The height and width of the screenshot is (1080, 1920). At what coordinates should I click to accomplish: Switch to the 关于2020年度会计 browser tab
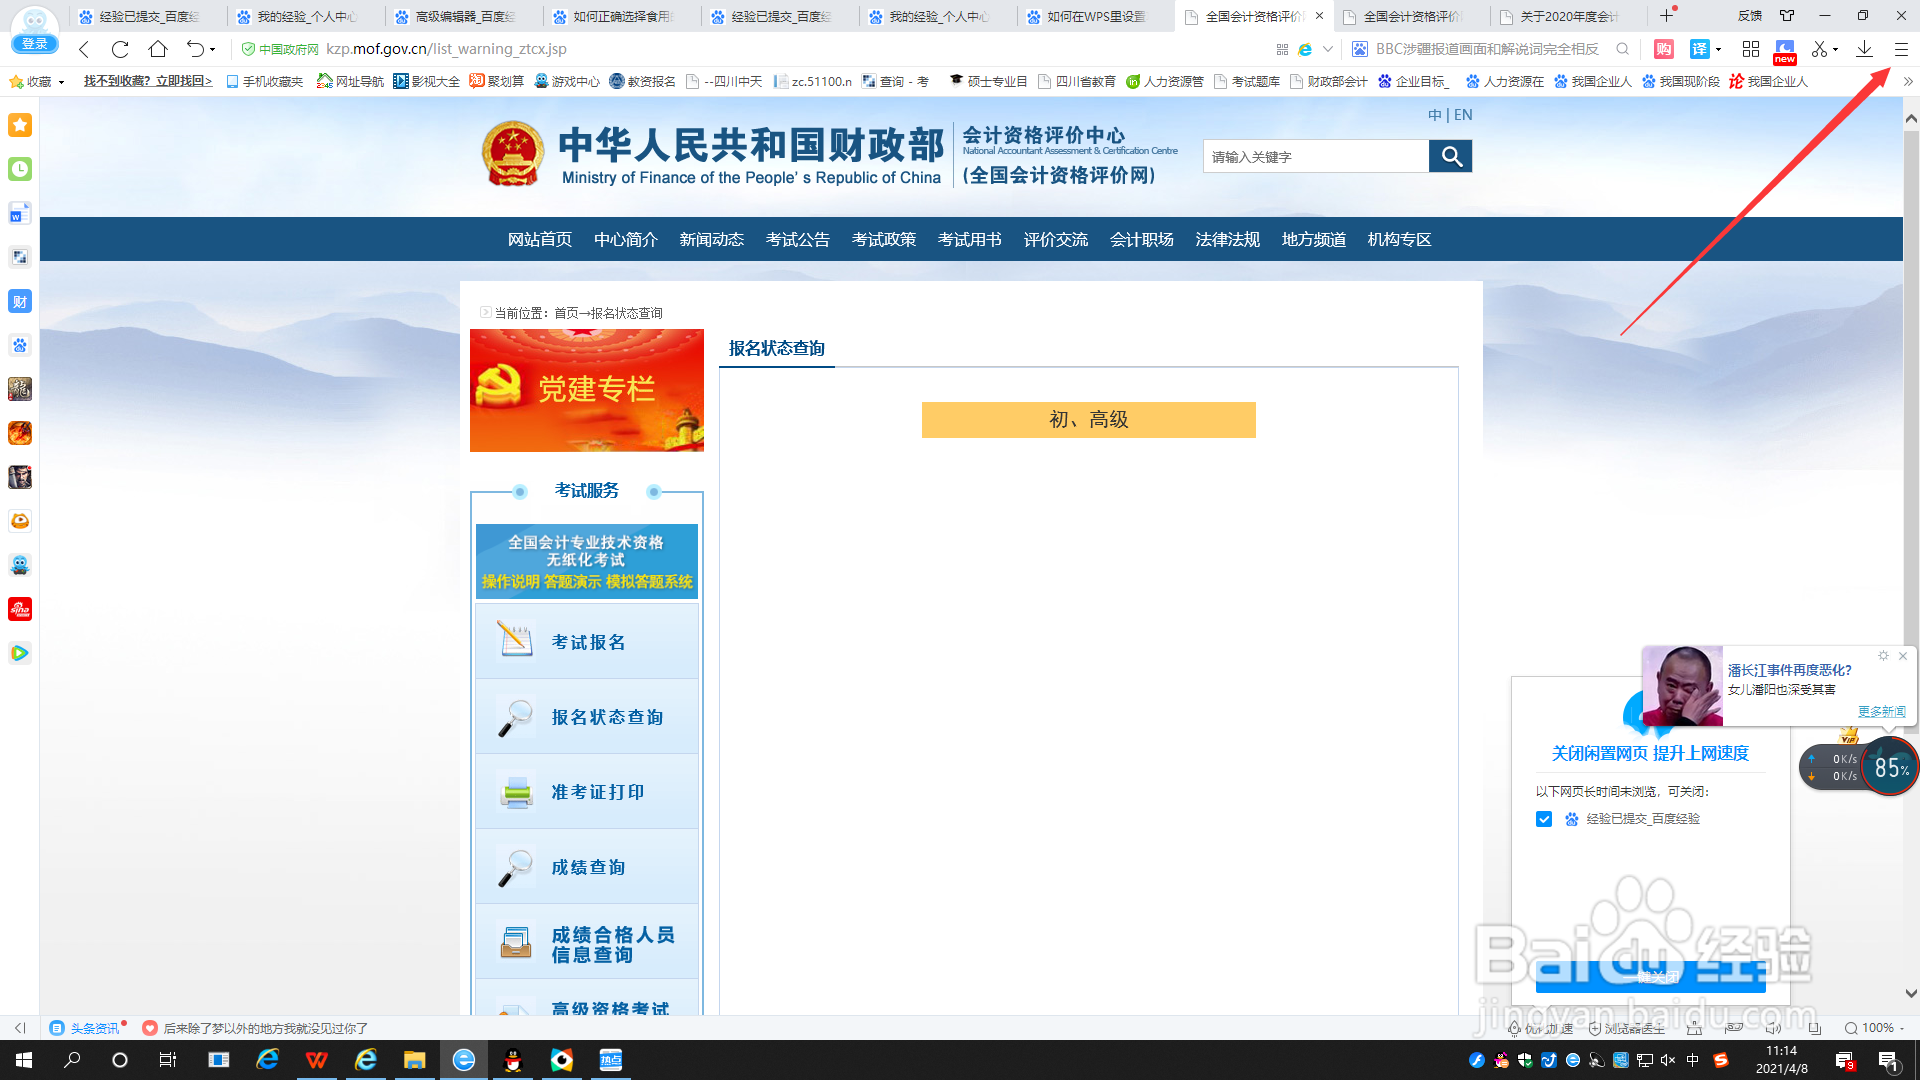point(1560,16)
